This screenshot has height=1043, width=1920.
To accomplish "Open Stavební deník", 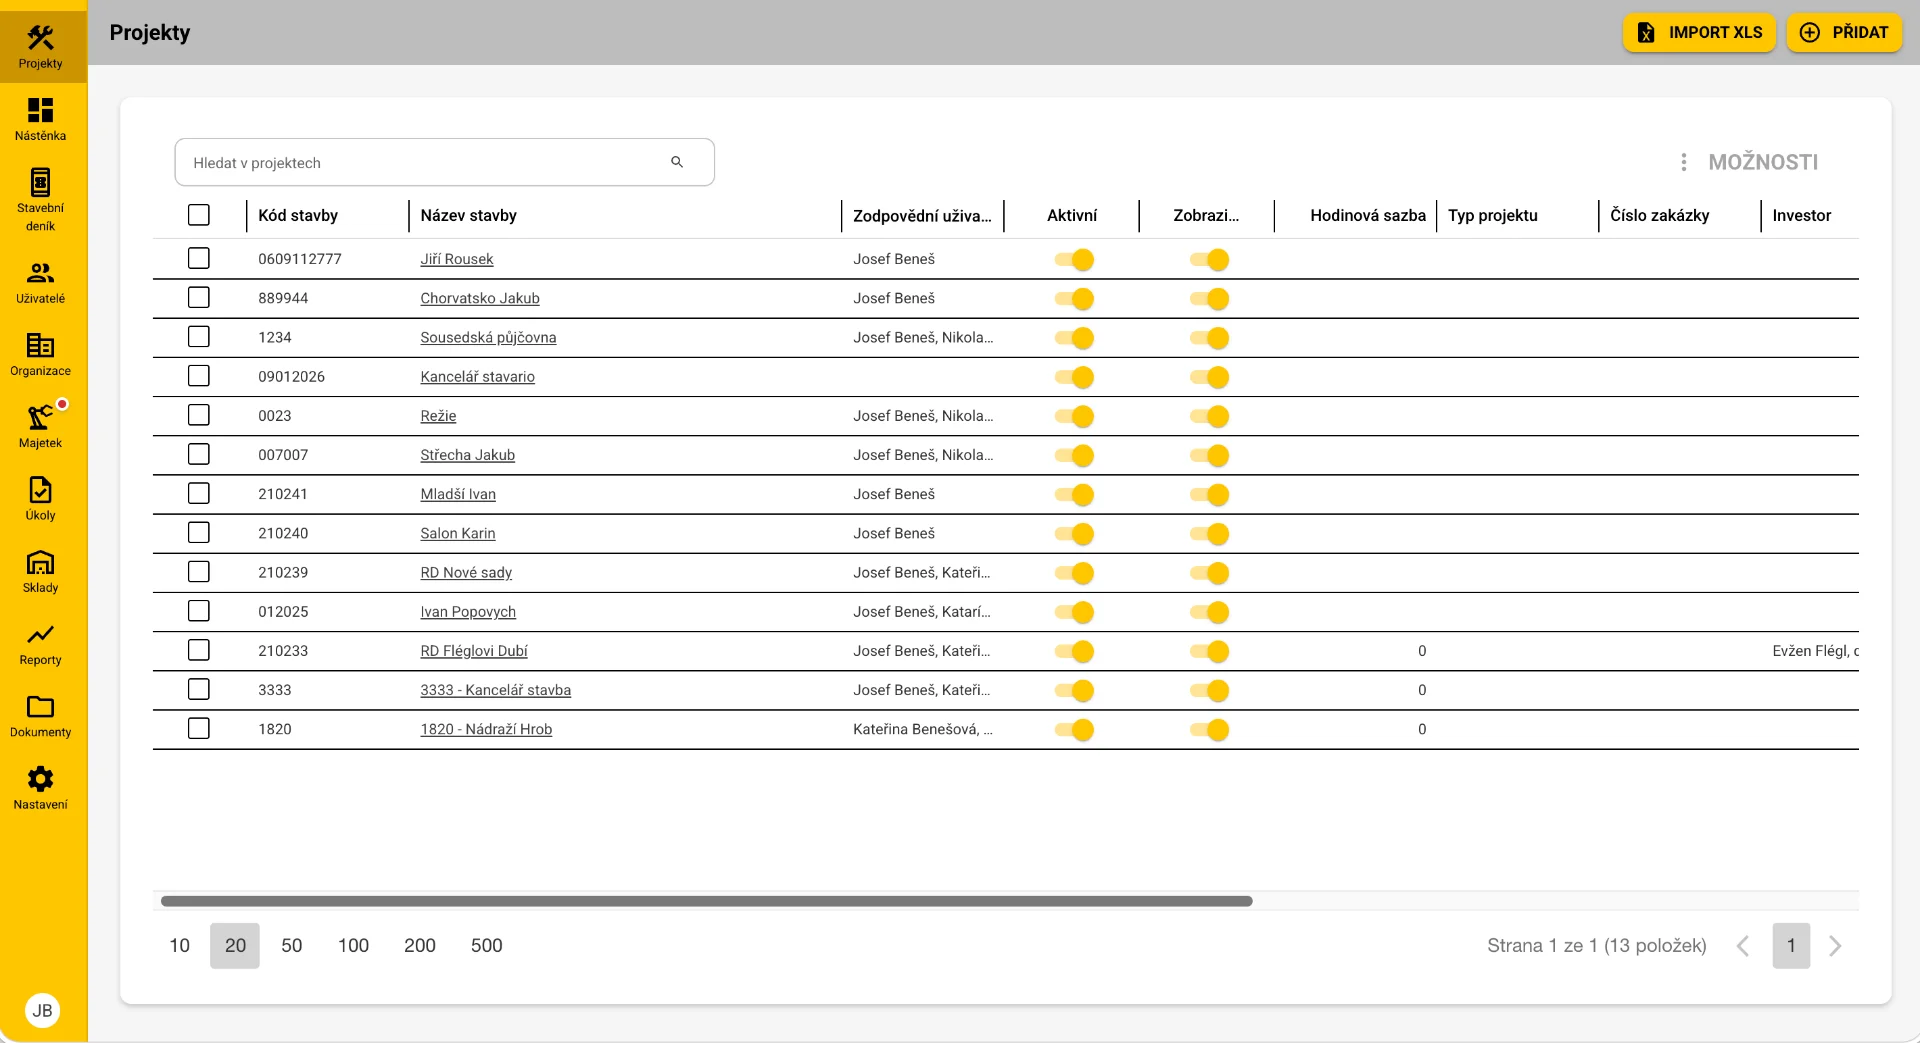I will point(41,200).
